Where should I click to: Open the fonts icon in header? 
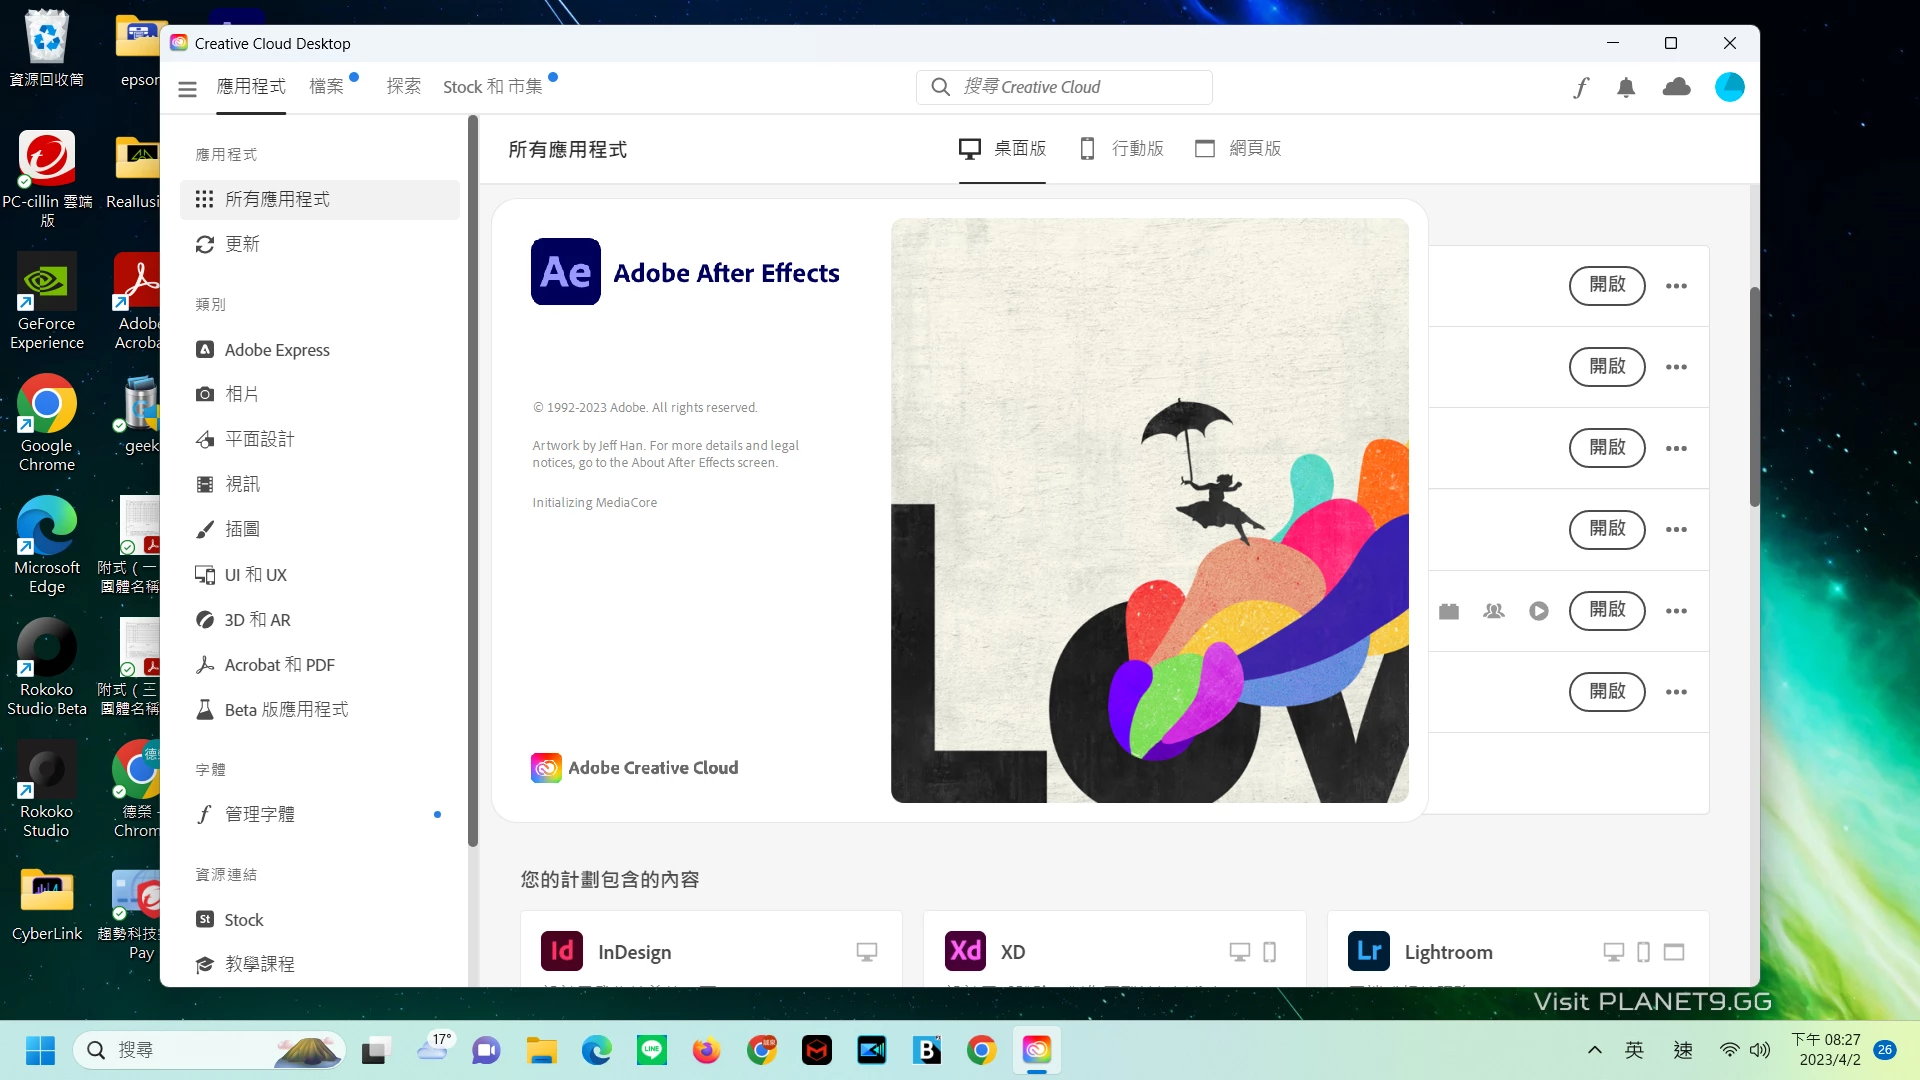pyautogui.click(x=1581, y=88)
